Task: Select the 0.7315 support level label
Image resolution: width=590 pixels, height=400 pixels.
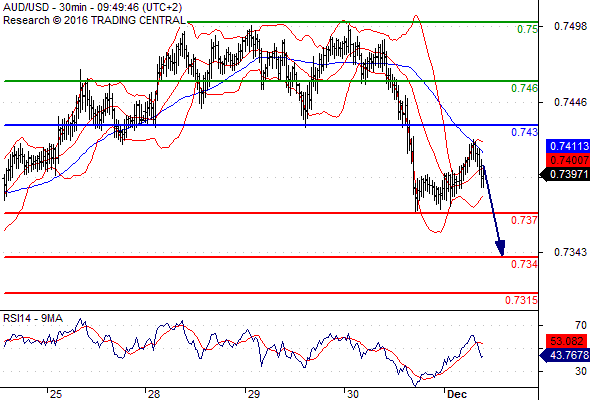Action: [x=522, y=300]
